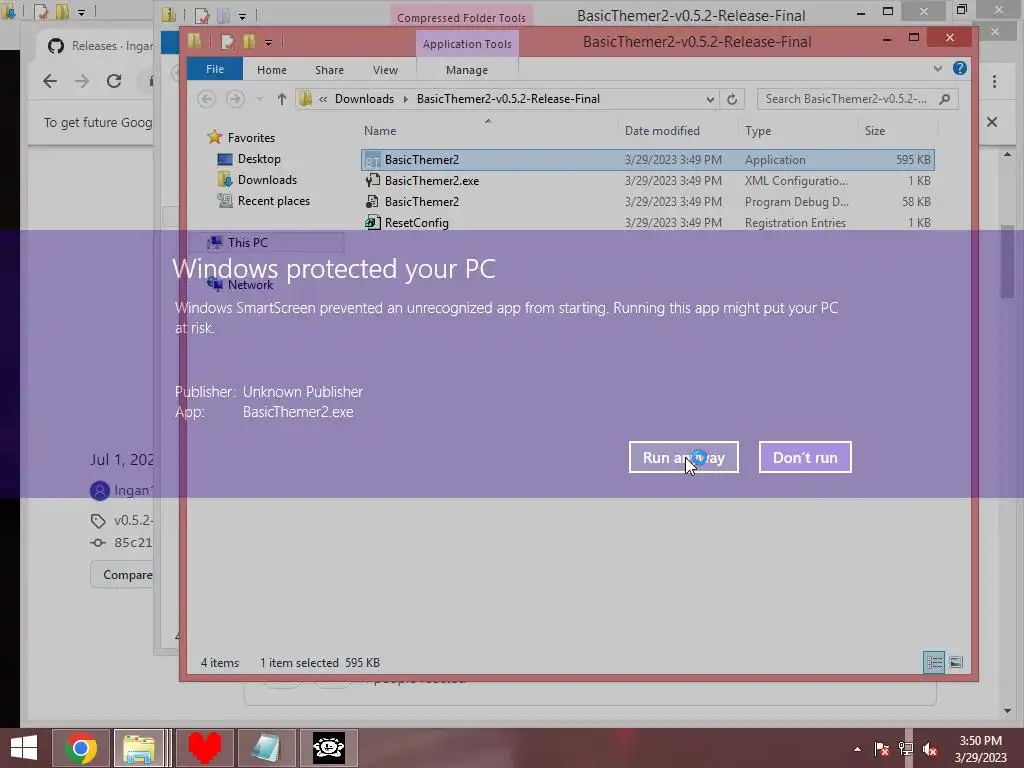This screenshot has height=768, width=1024.
Task: Open the Windows Start button
Action: click(24, 748)
